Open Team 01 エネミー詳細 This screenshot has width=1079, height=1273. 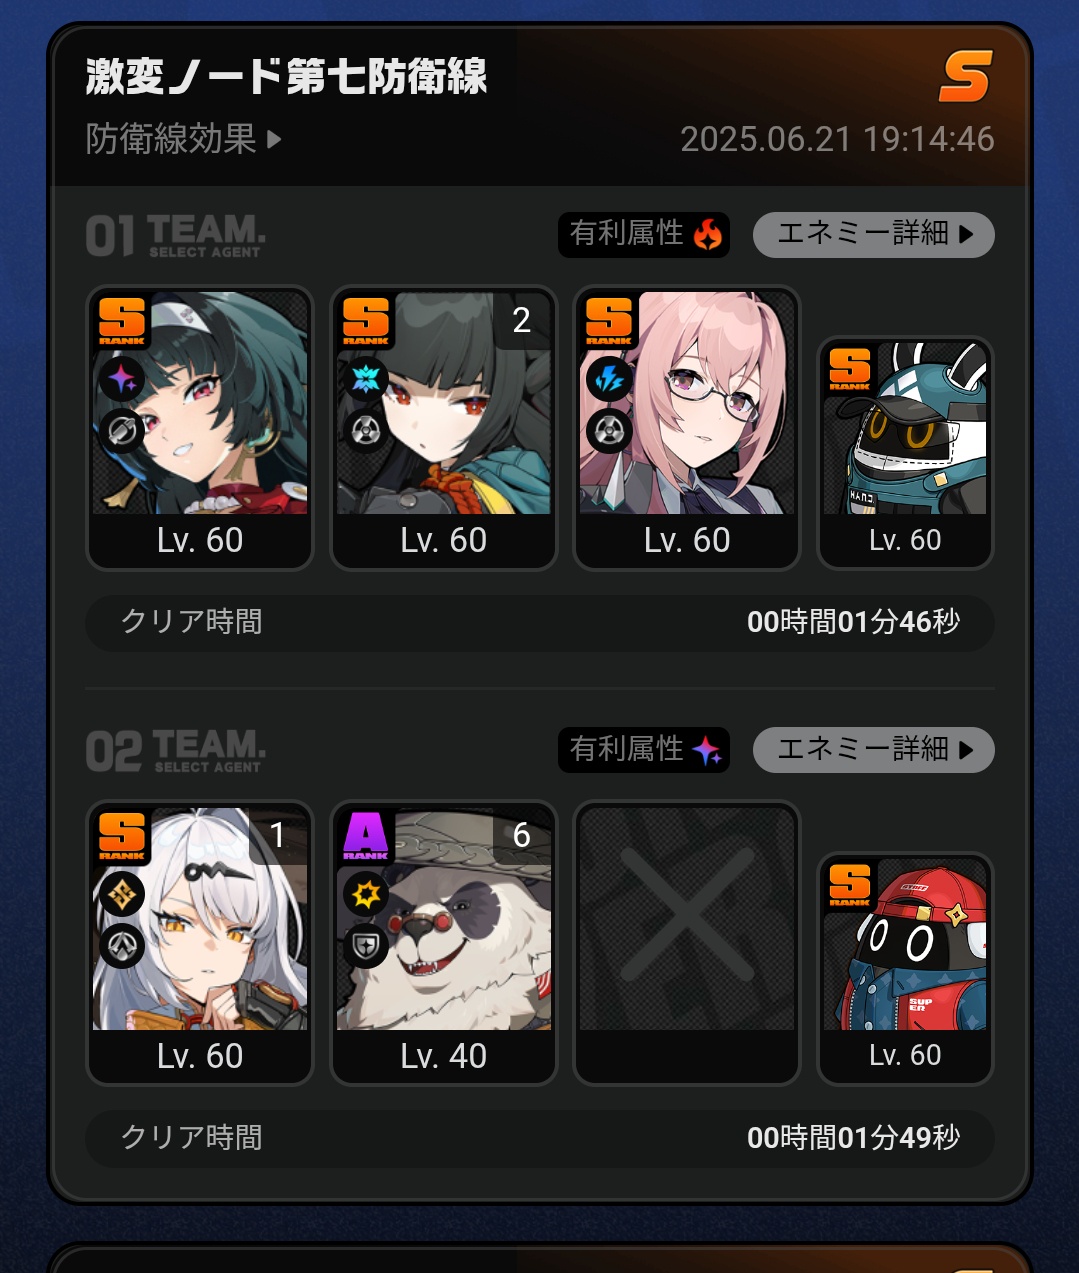[873, 234]
